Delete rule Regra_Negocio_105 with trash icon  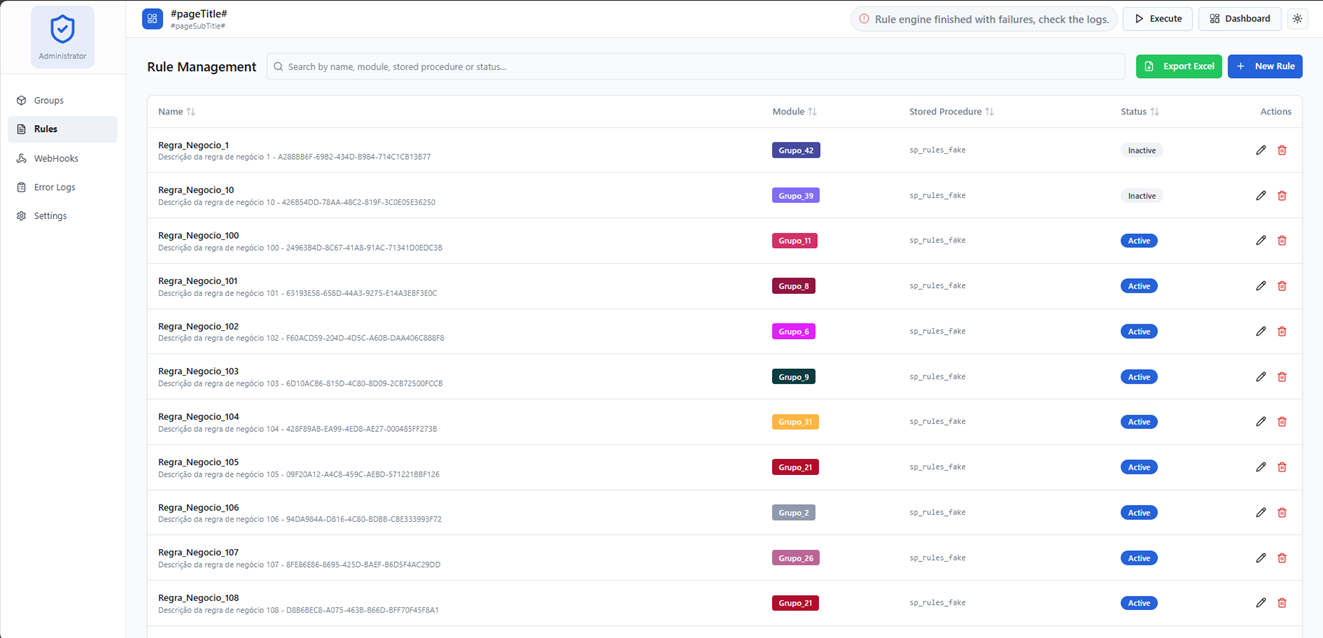[1282, 467]
